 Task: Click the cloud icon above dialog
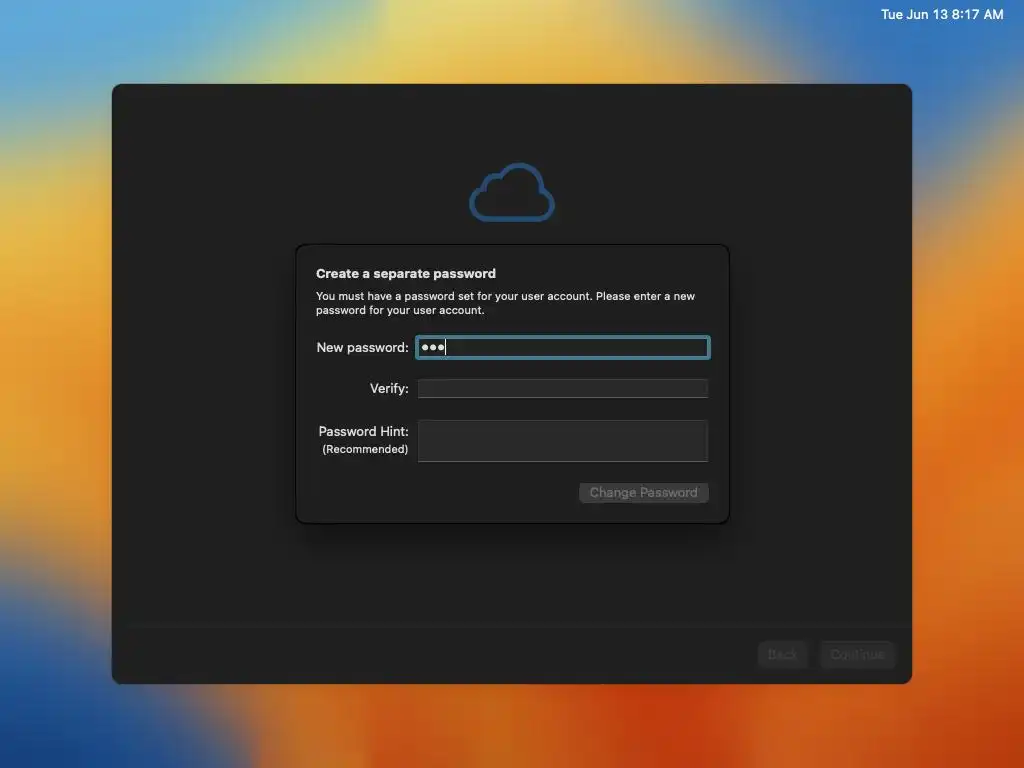pyautogui.click(x=512, y=193)
